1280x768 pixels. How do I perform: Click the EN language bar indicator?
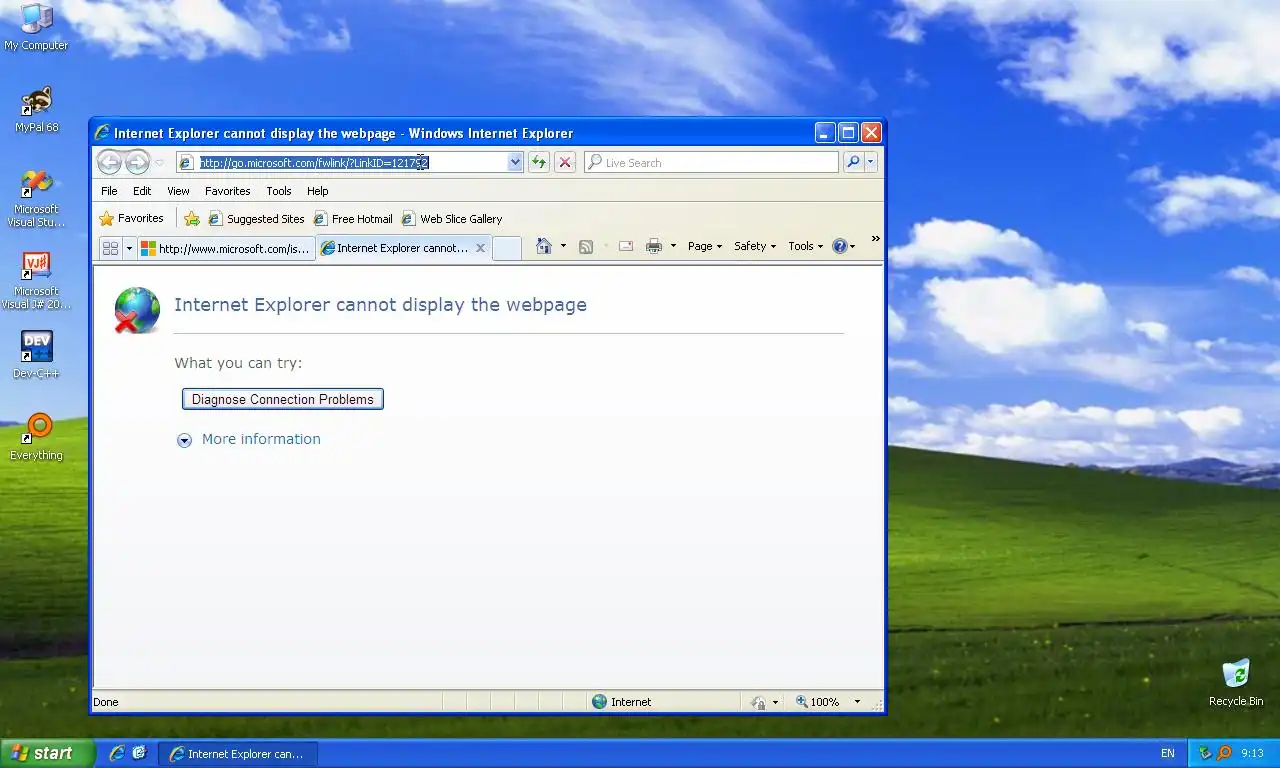(x=1167, y=753)
